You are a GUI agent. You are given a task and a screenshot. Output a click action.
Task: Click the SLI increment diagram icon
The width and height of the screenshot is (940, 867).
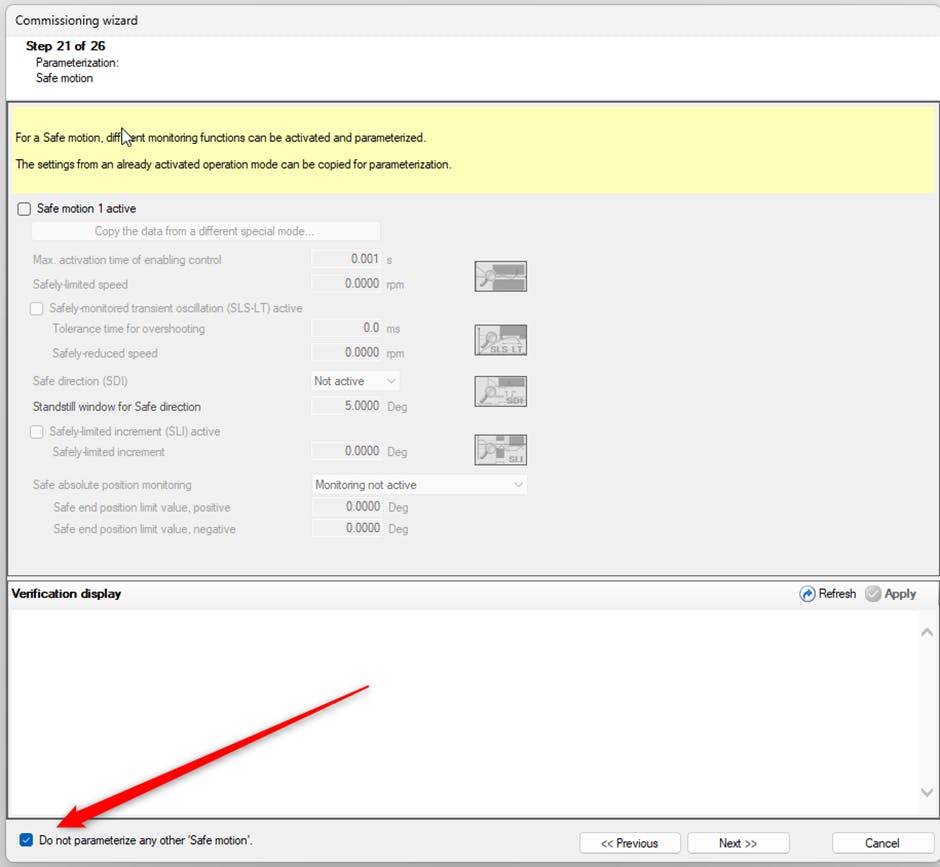[500, 450]
